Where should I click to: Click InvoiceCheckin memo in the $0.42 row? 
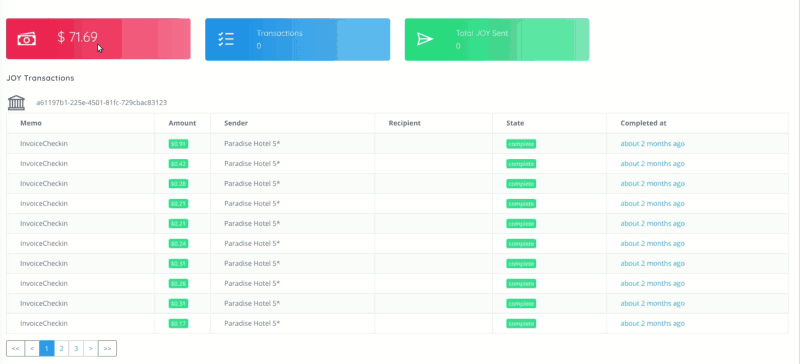point(44,164)
